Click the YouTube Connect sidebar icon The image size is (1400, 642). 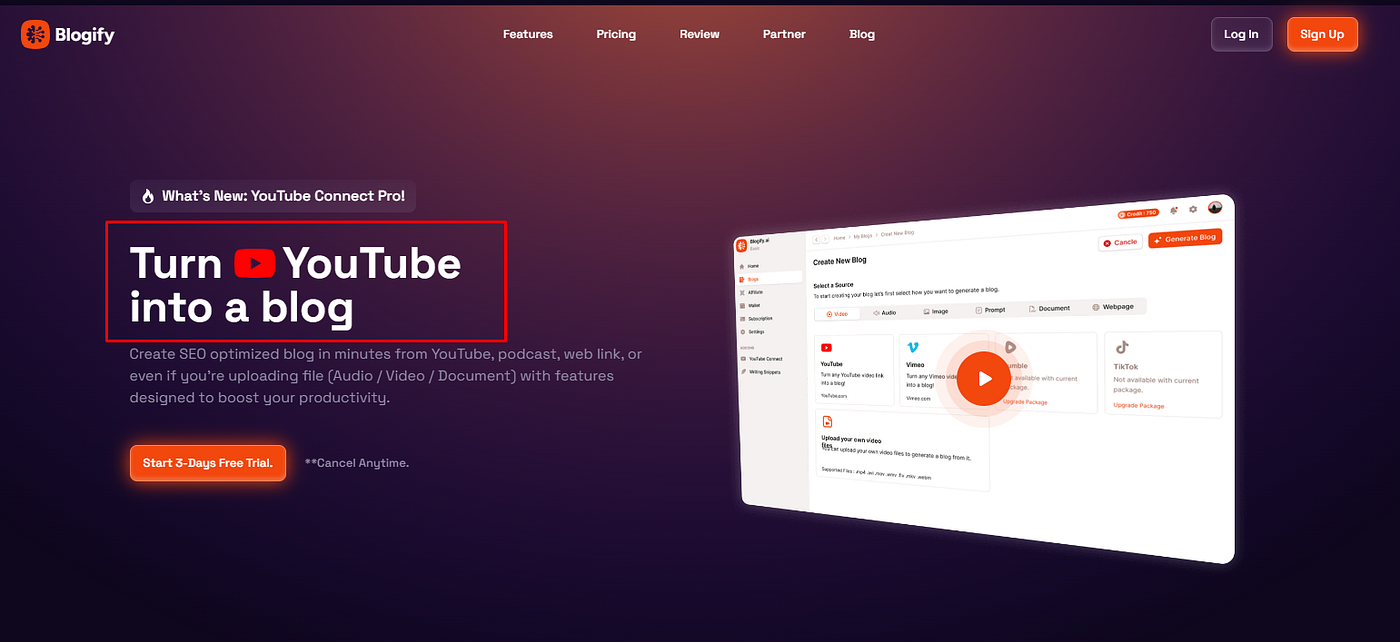tap(743, 359)
